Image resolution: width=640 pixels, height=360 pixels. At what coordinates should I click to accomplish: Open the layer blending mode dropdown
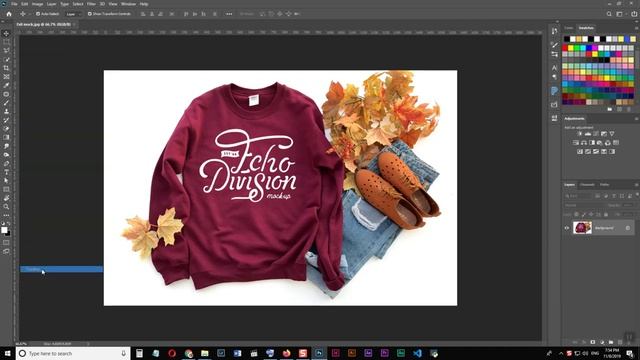pyautogui.click(x=584, y=205)
